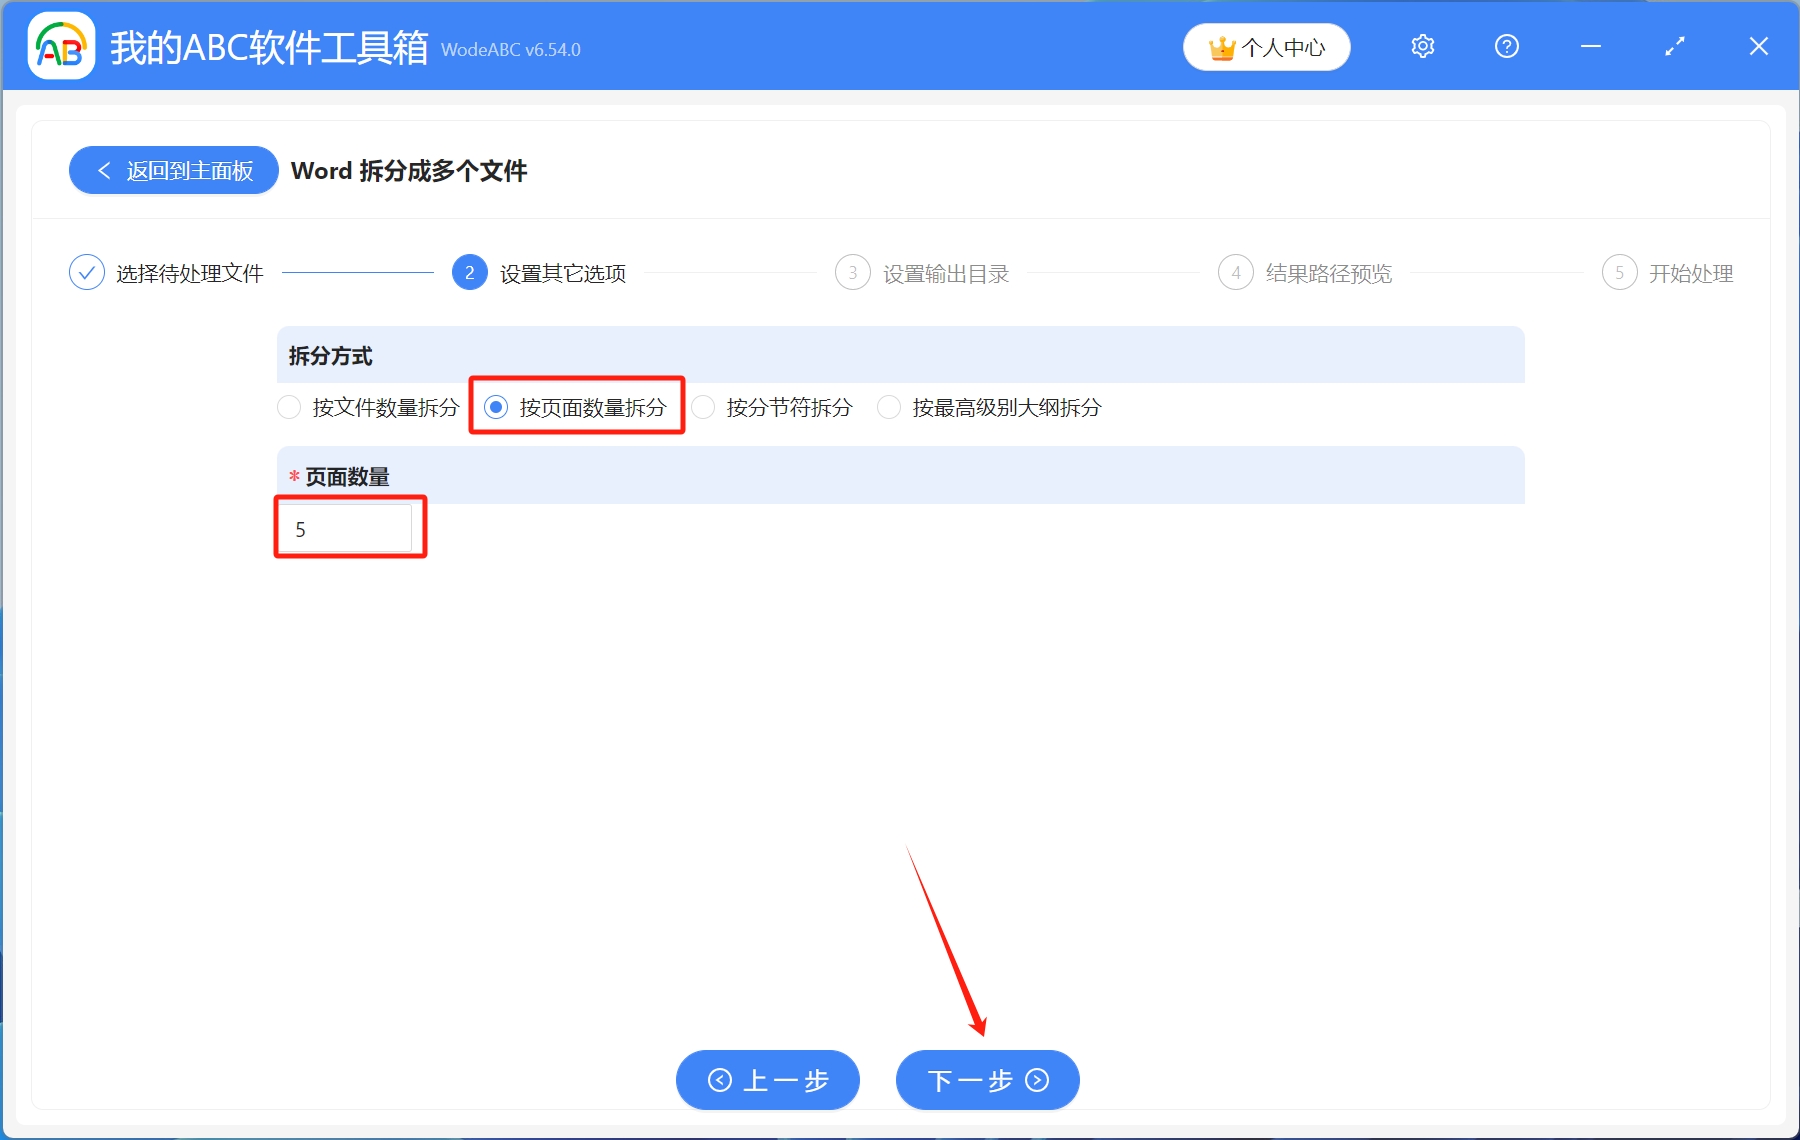The height and width of the screenshot is (1140, 1800).
Task: Open 个人中心 personal center
Action: click(1266, 46)
